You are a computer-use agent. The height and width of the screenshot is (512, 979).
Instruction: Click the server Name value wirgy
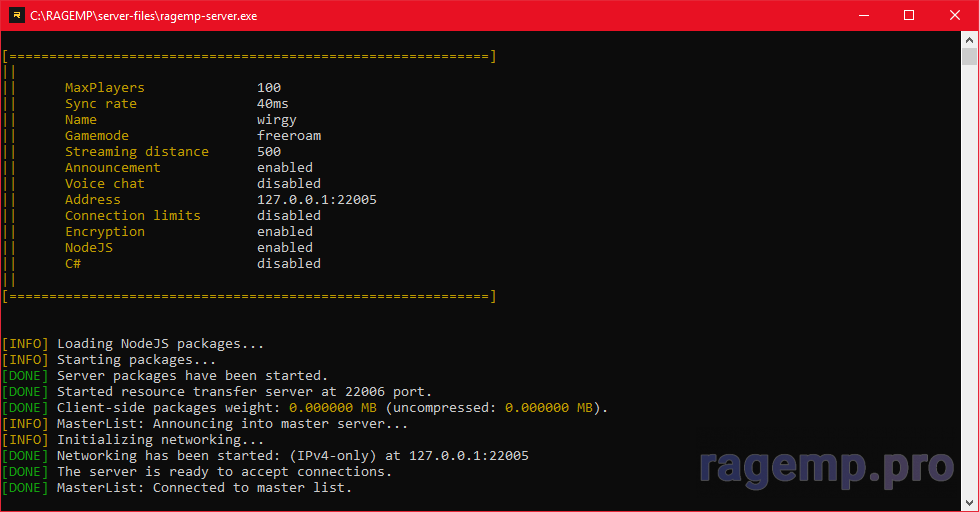[276, 120]
